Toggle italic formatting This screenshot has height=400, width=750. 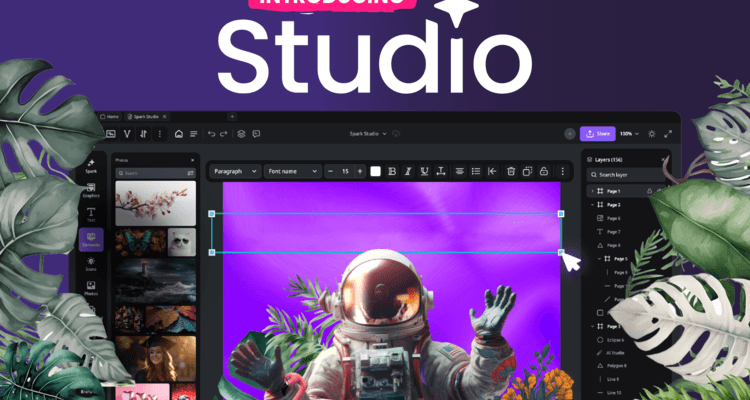coord(408,171)
